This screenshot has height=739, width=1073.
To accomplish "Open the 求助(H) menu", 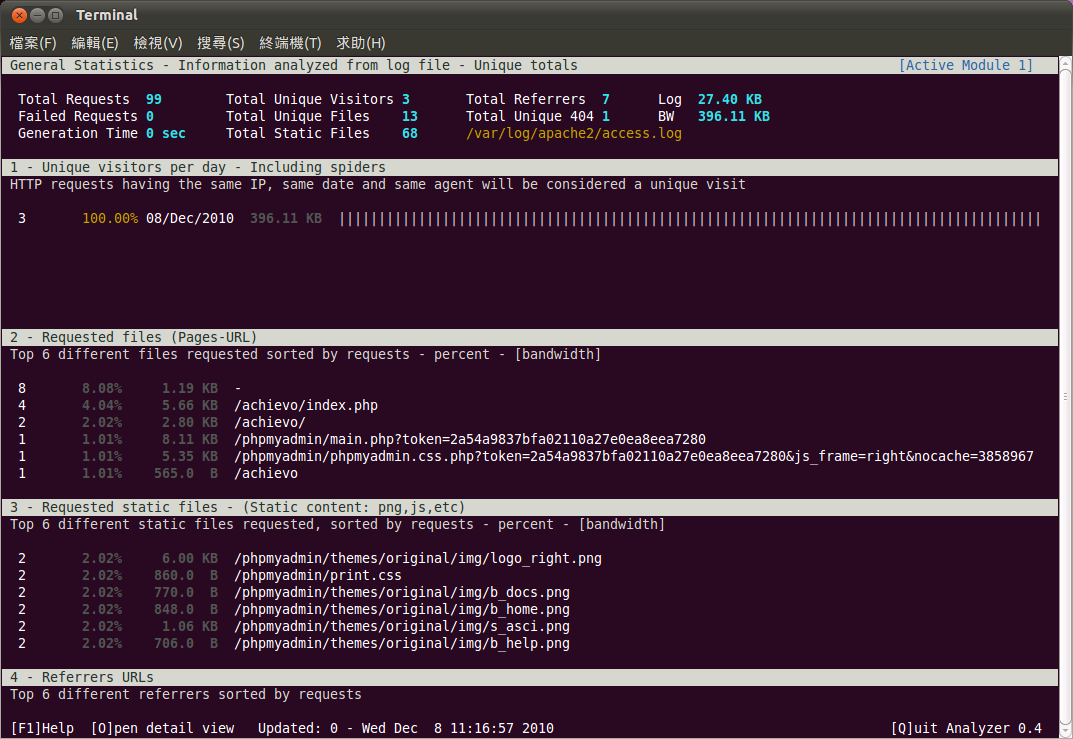I will pyautogui.click(x=361, y=43).
